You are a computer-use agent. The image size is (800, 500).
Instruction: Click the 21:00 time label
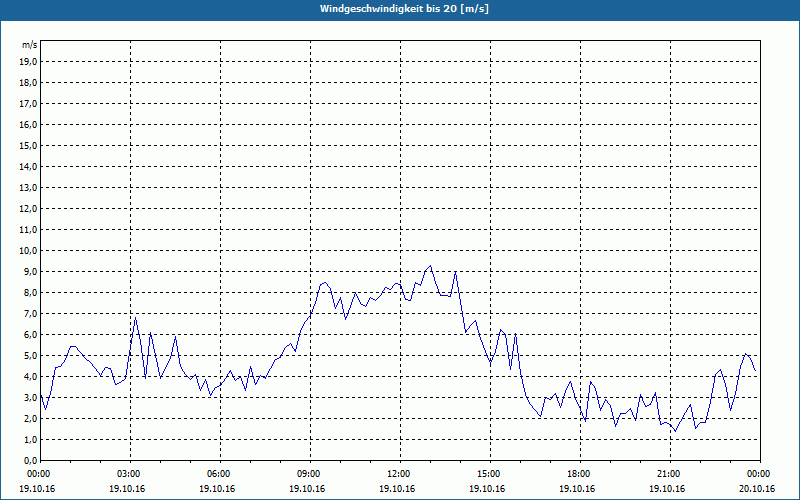(x=670, y=474)
